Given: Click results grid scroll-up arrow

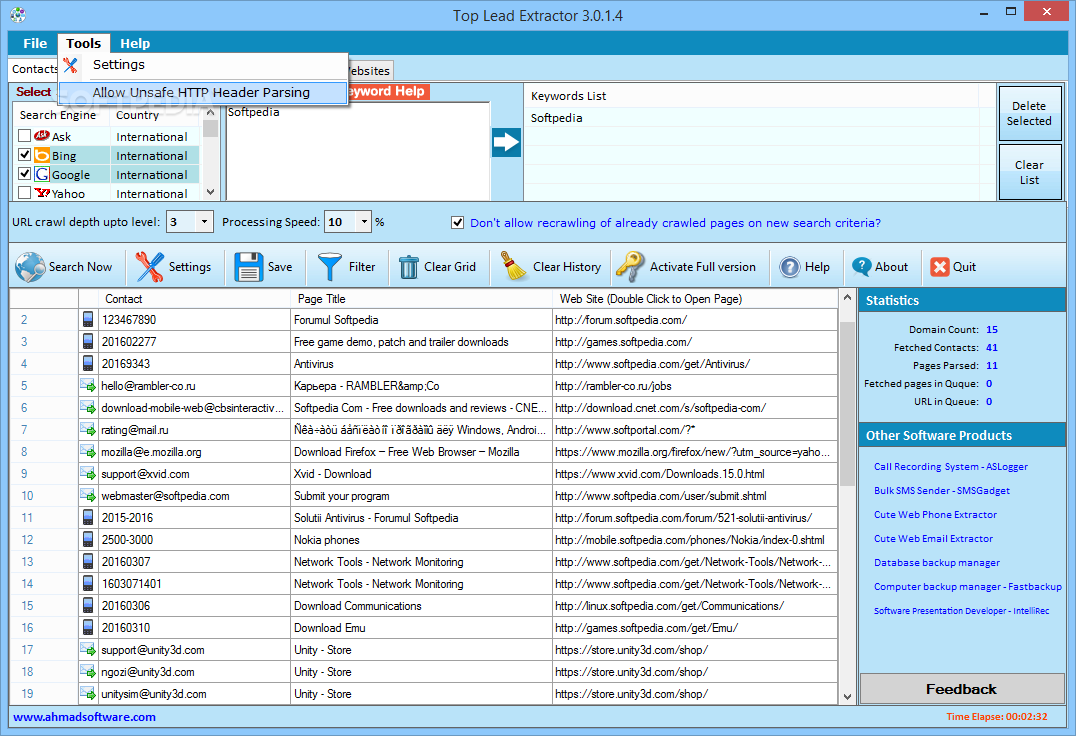Looking at the screenshot, I should tap(847, 298).
